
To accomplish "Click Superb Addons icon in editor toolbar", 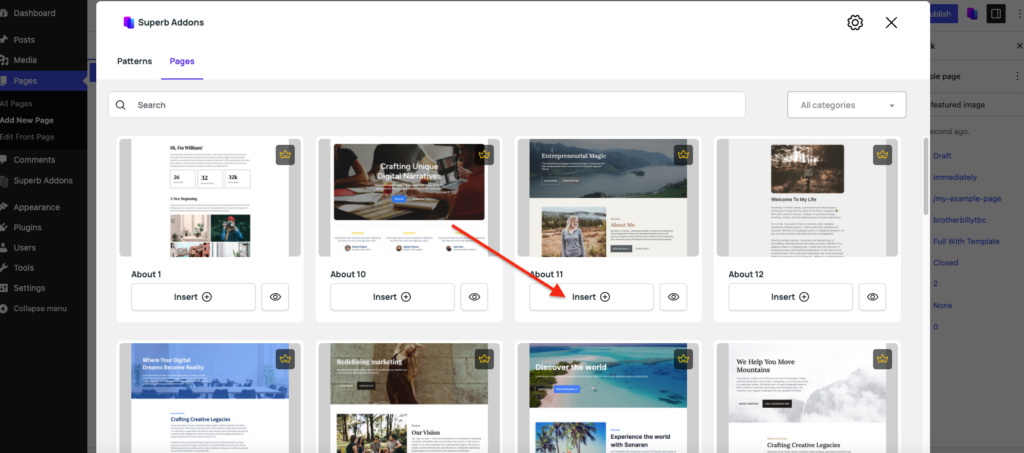I will 972,14.
